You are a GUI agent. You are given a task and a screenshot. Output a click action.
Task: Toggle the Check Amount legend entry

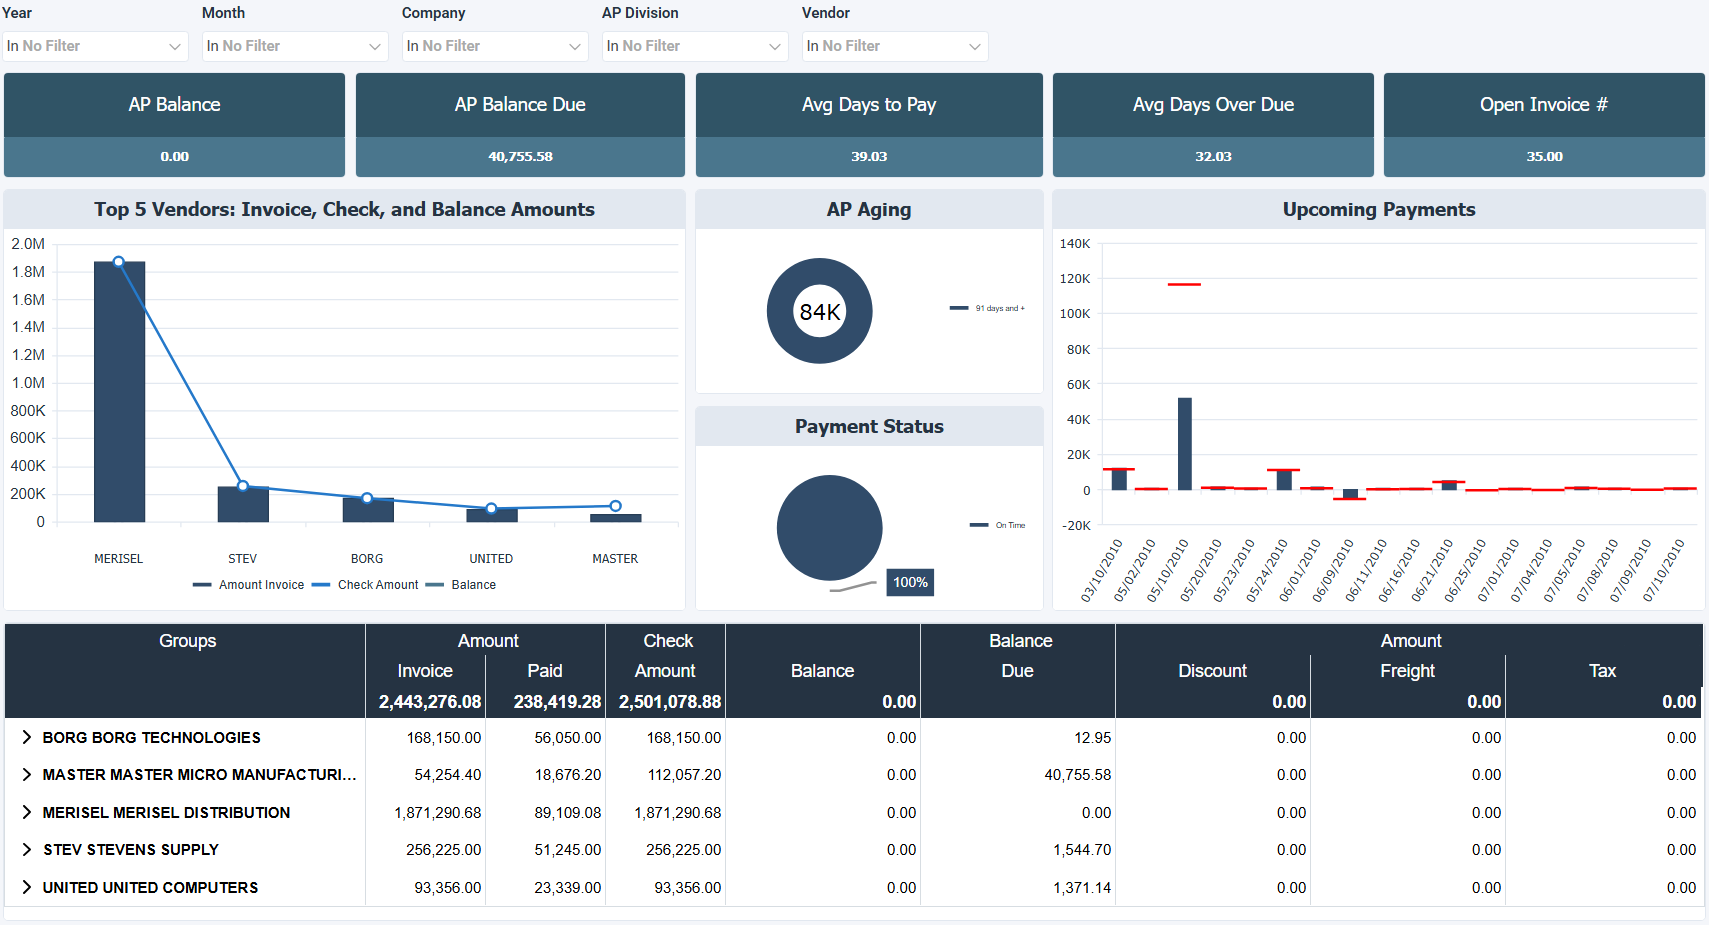pyautogui.click(x=365, y=585)
